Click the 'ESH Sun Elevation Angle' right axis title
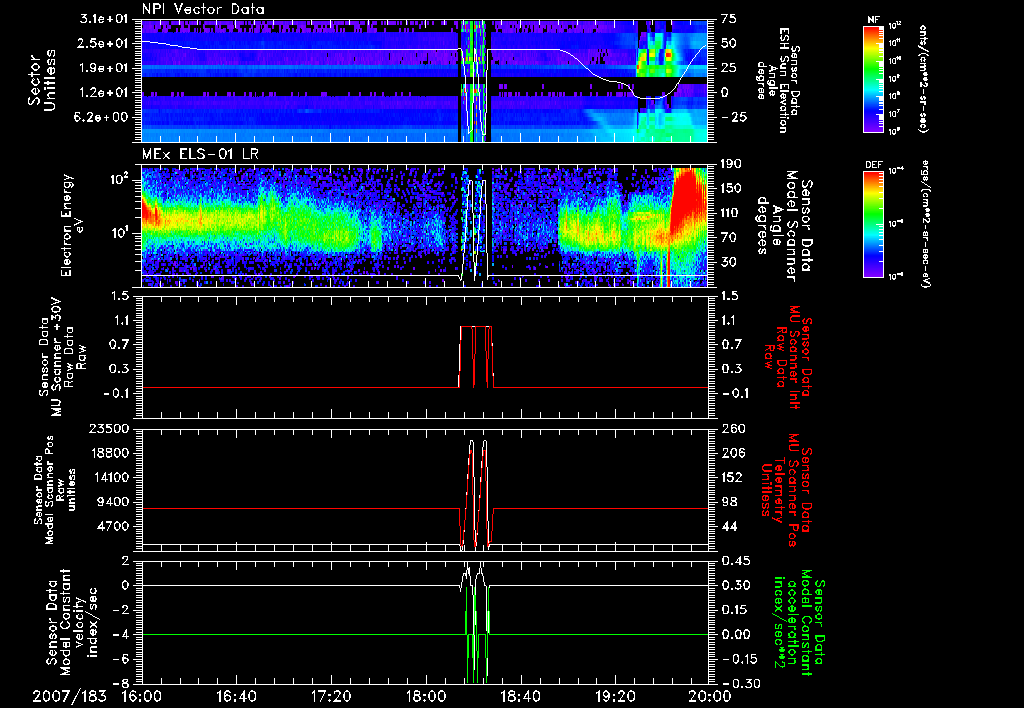 777,80
